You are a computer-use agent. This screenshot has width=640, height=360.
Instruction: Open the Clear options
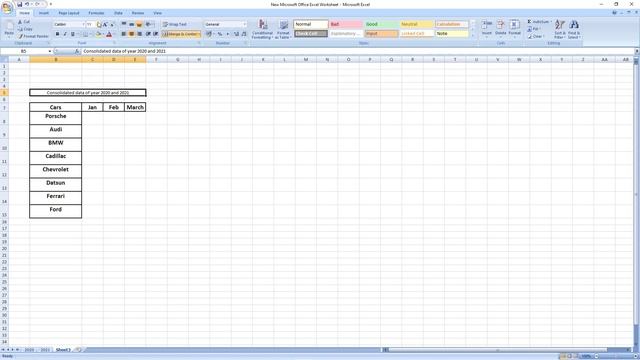coord(535,36)
